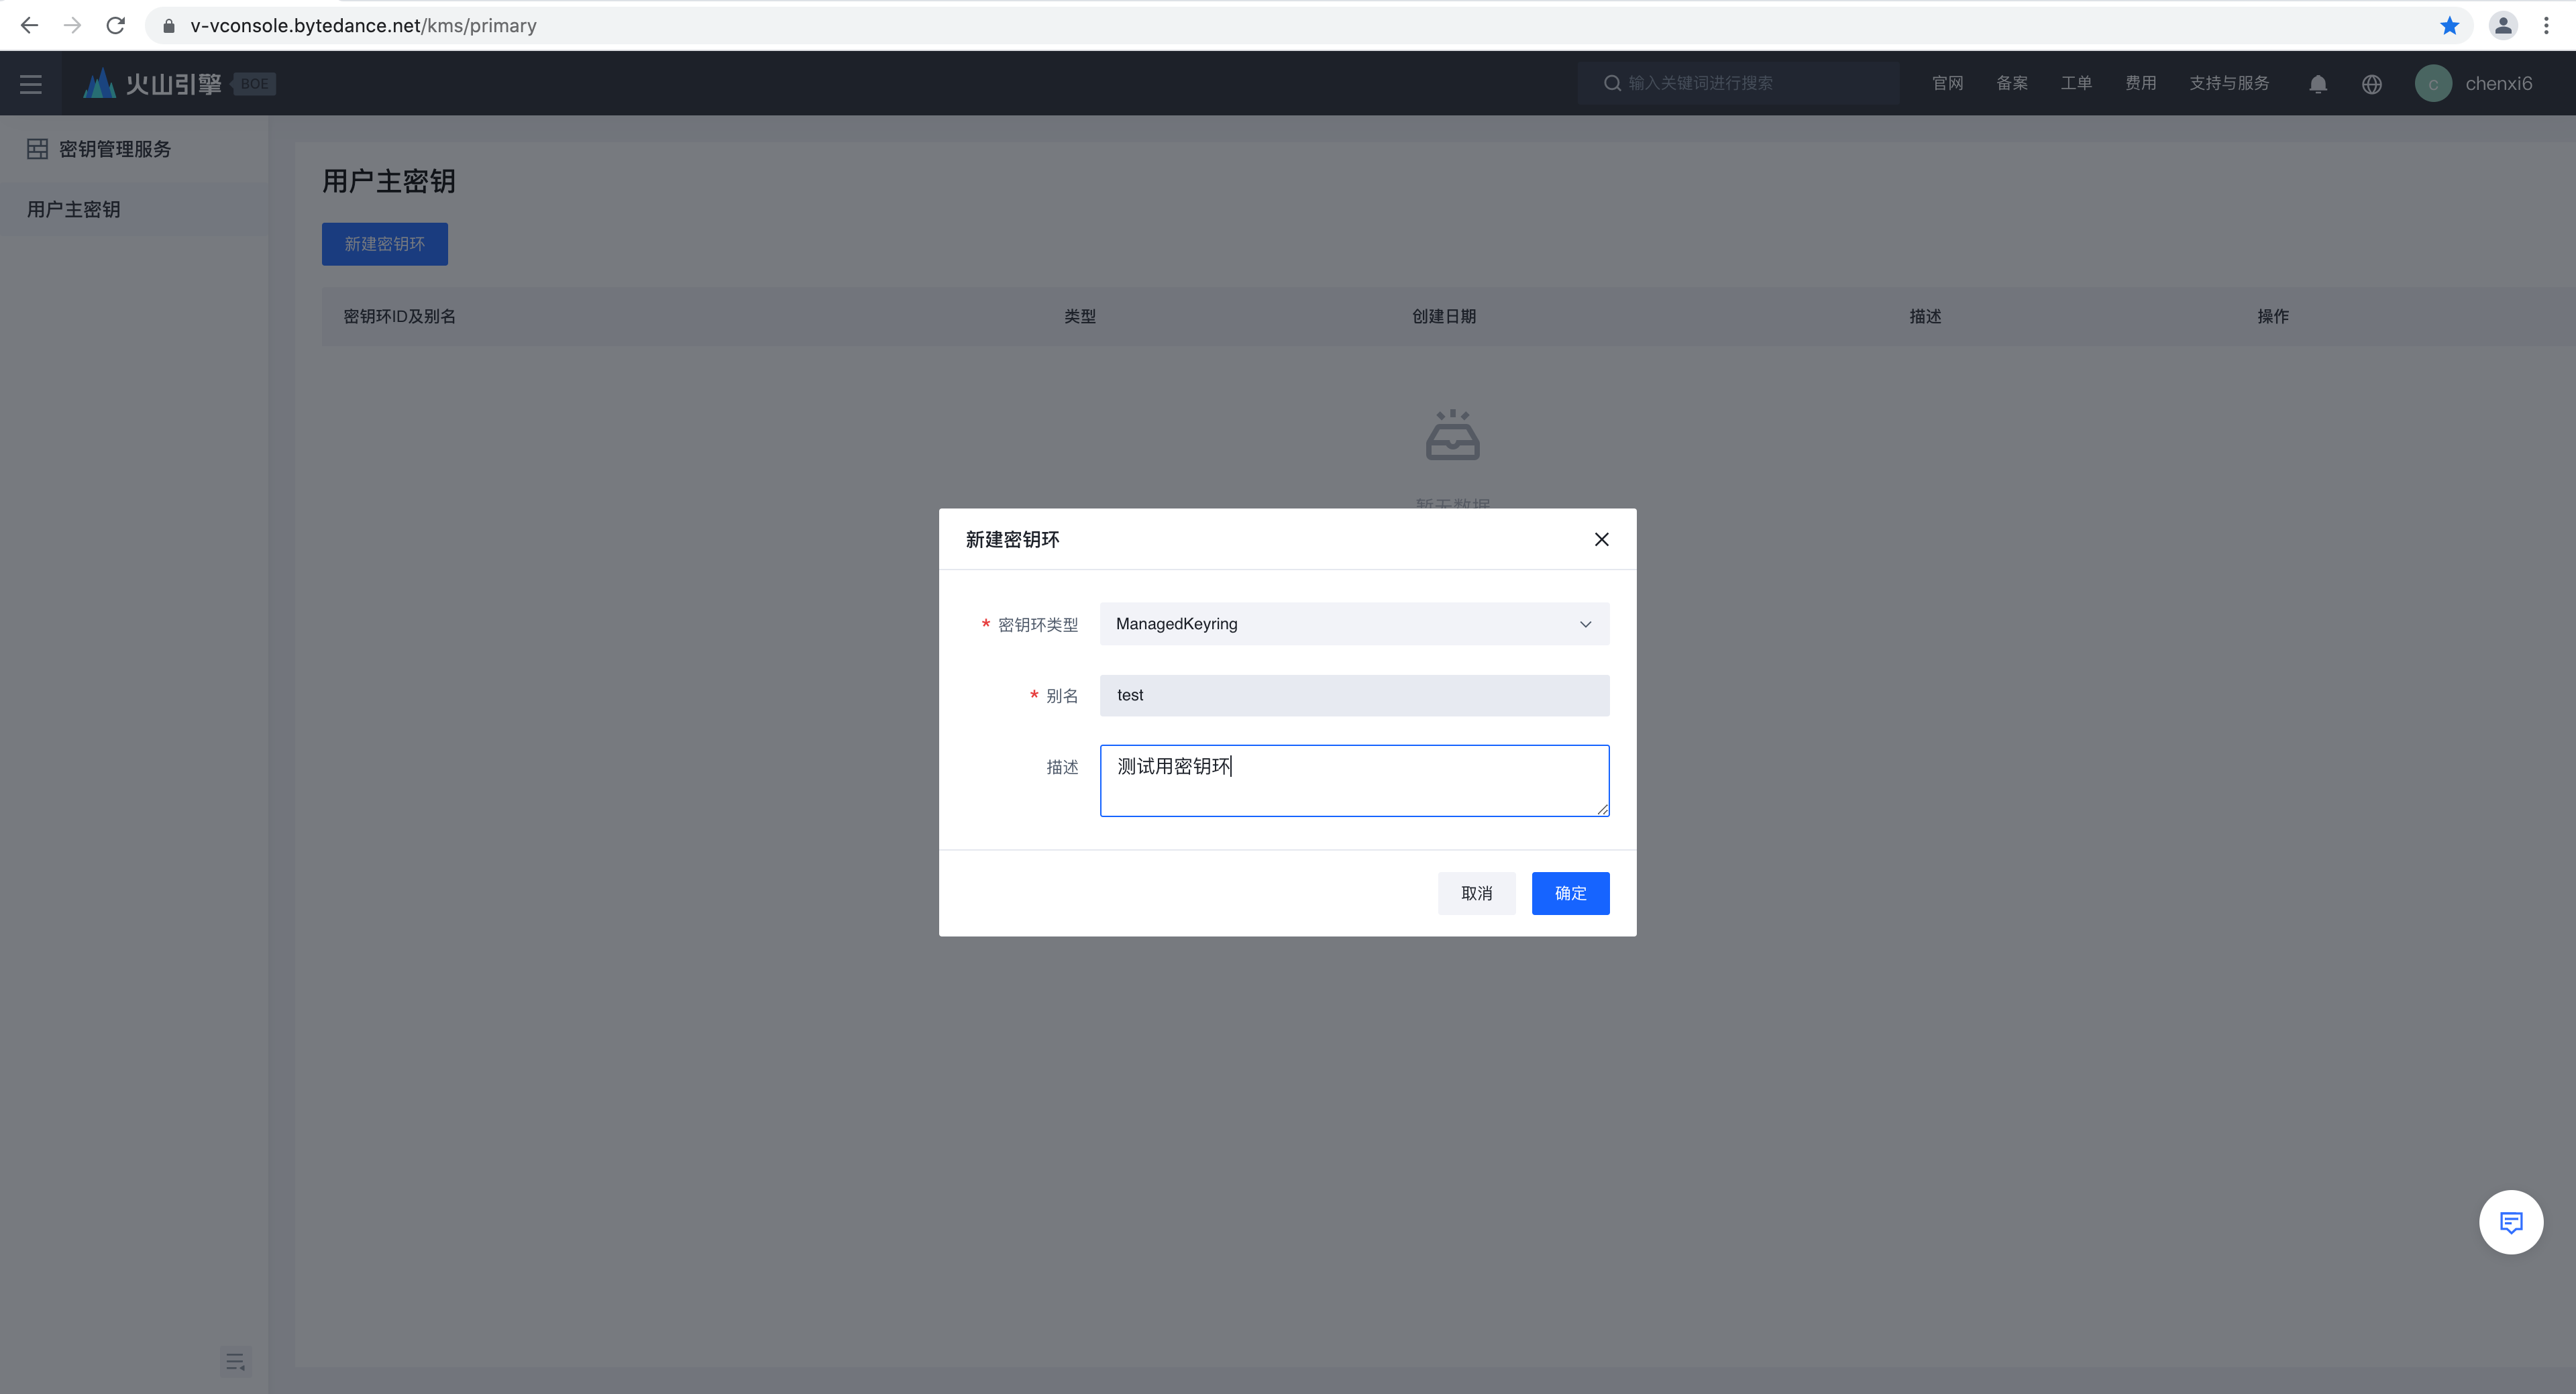This screenshot has width=2576, height=1394.
Task: Collapse the sidebar with the bottom icon
Action: [x=235, y=1362]
